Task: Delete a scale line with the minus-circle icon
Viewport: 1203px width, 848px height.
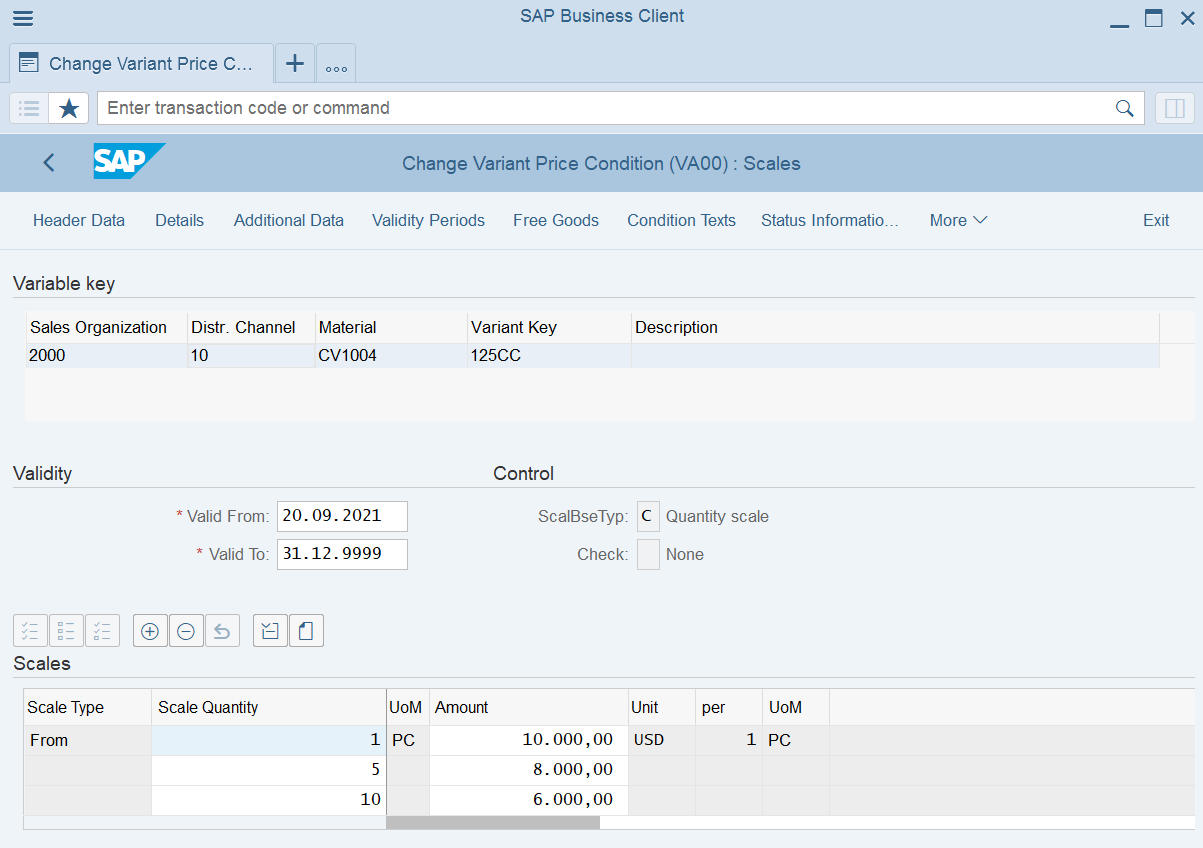Action: pos(186,631)
